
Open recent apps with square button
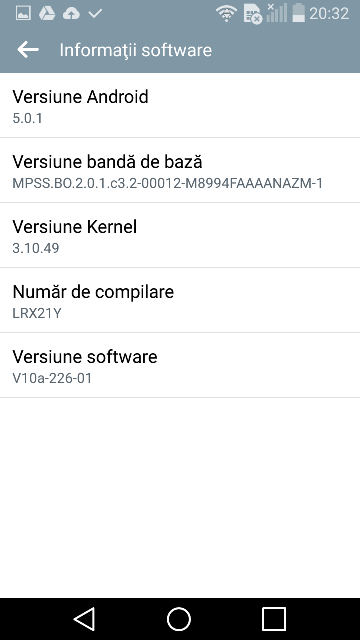pyautogui.click(x=274, y=619)
